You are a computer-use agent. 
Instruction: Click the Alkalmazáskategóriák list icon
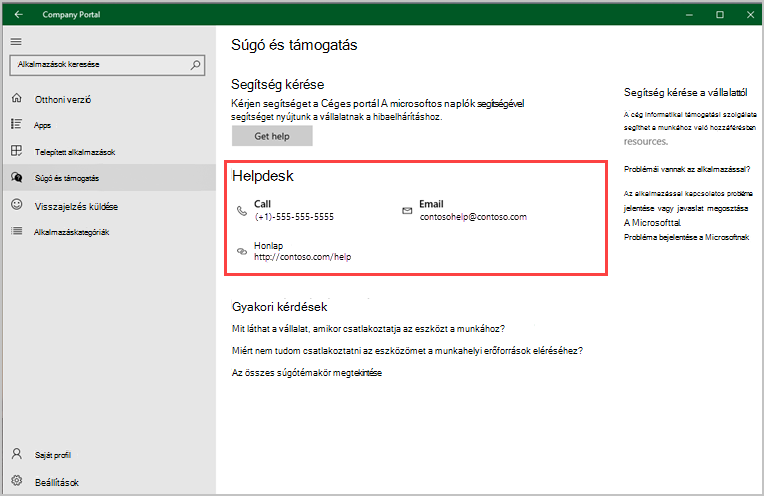[17, 231]
